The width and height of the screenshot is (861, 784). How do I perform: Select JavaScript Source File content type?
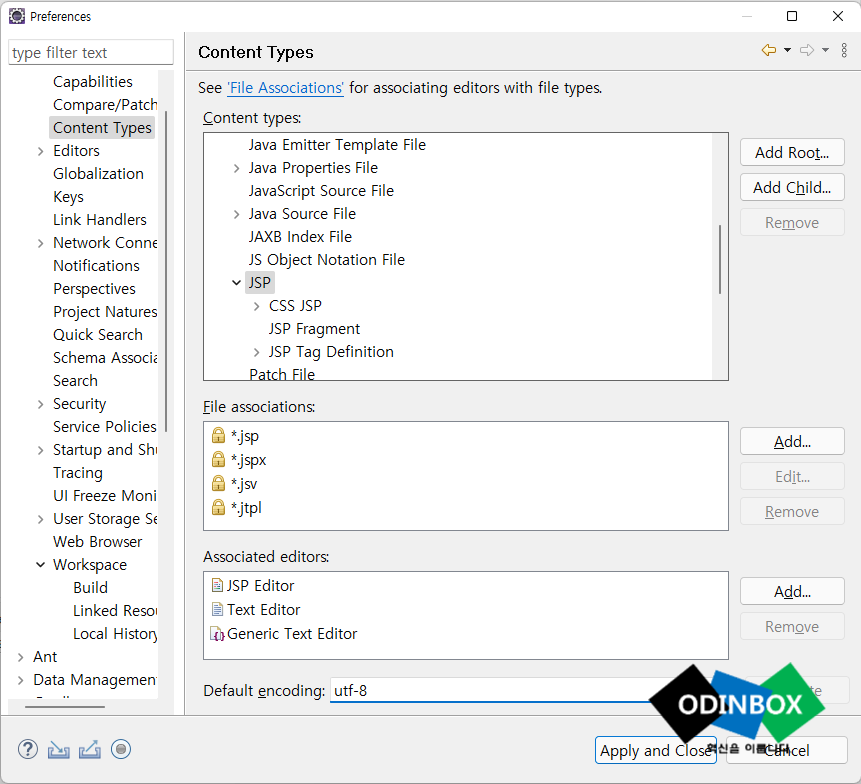coord(321,191)
